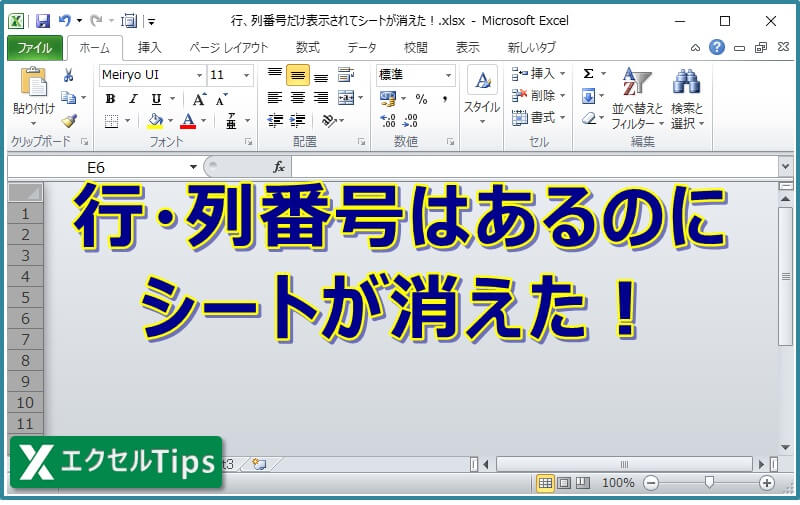
Task: Expand the formula bar chevron
Action: [785, 167]
